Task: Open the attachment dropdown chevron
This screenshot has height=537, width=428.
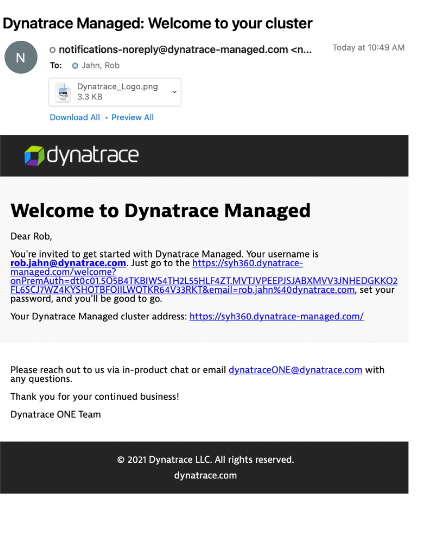Action: (174, 92)
